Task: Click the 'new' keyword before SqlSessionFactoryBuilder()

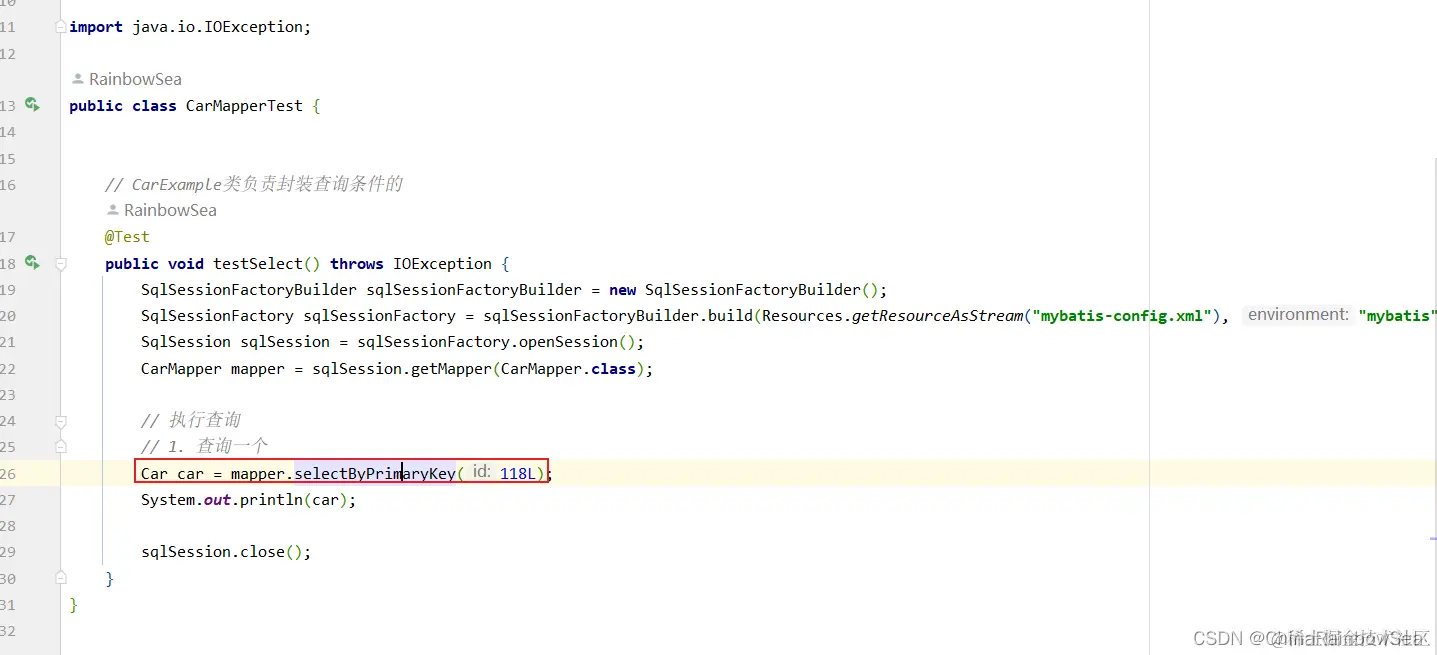Action: [622, 290]
